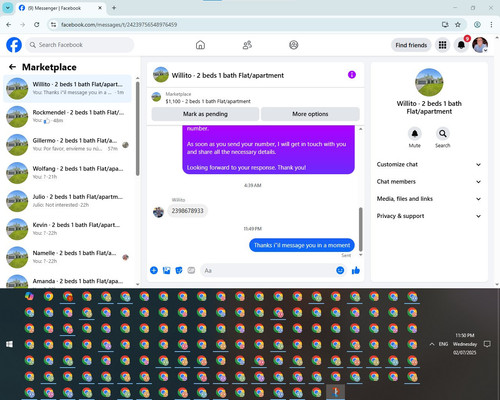Open Namelle conversation in chat list
This screenshot has height=400, width=500.
[x=68, y=257]
